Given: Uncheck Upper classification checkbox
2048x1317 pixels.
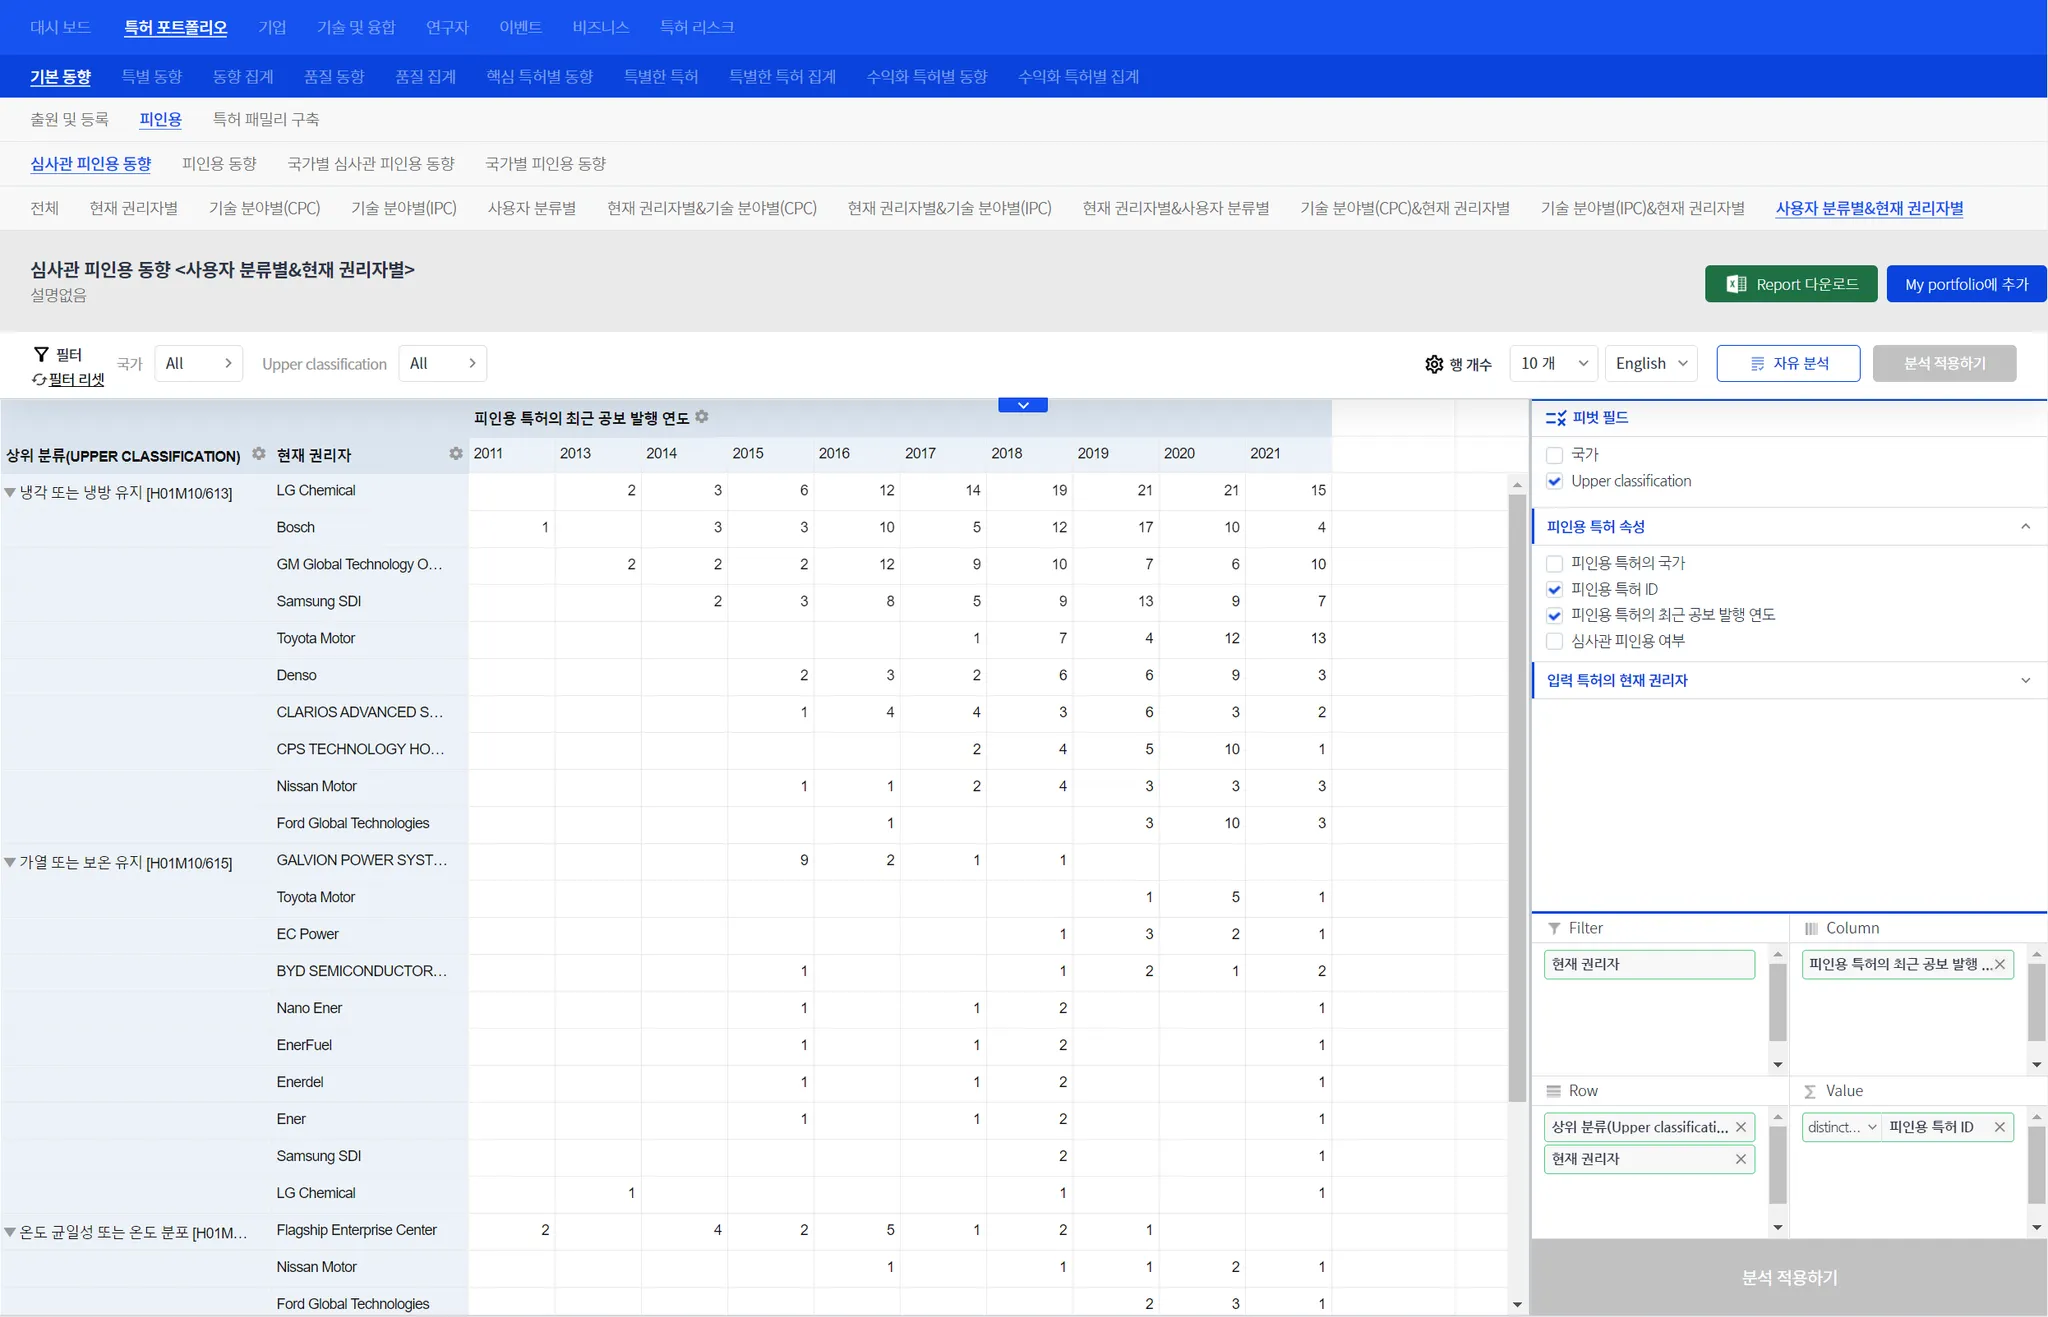Looking at the screenshot, I should 1554,481.
